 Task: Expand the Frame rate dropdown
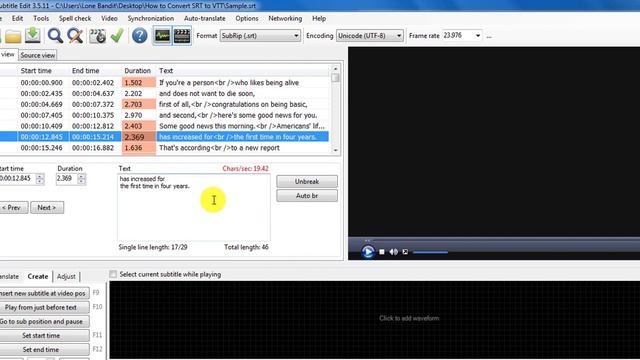coord(478,36)
